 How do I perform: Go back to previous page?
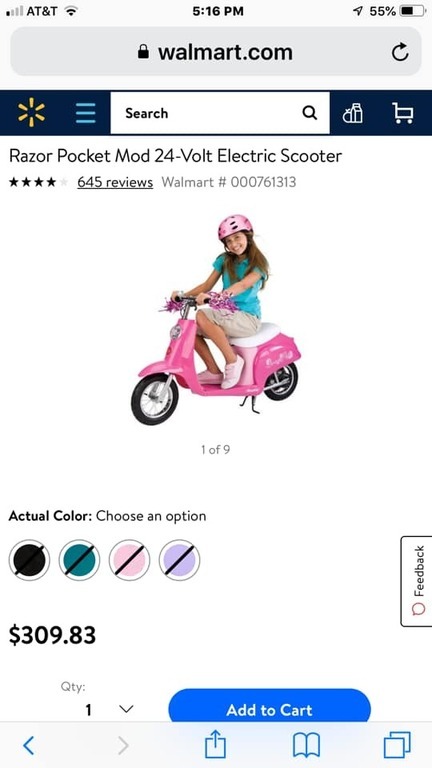pos(29,745)
